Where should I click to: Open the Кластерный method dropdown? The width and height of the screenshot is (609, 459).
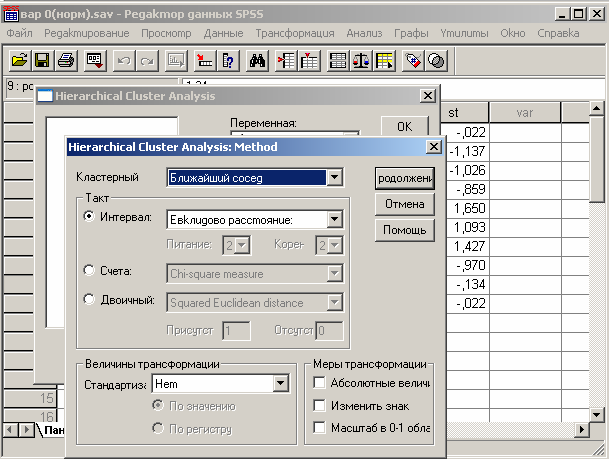click(334, 177)
